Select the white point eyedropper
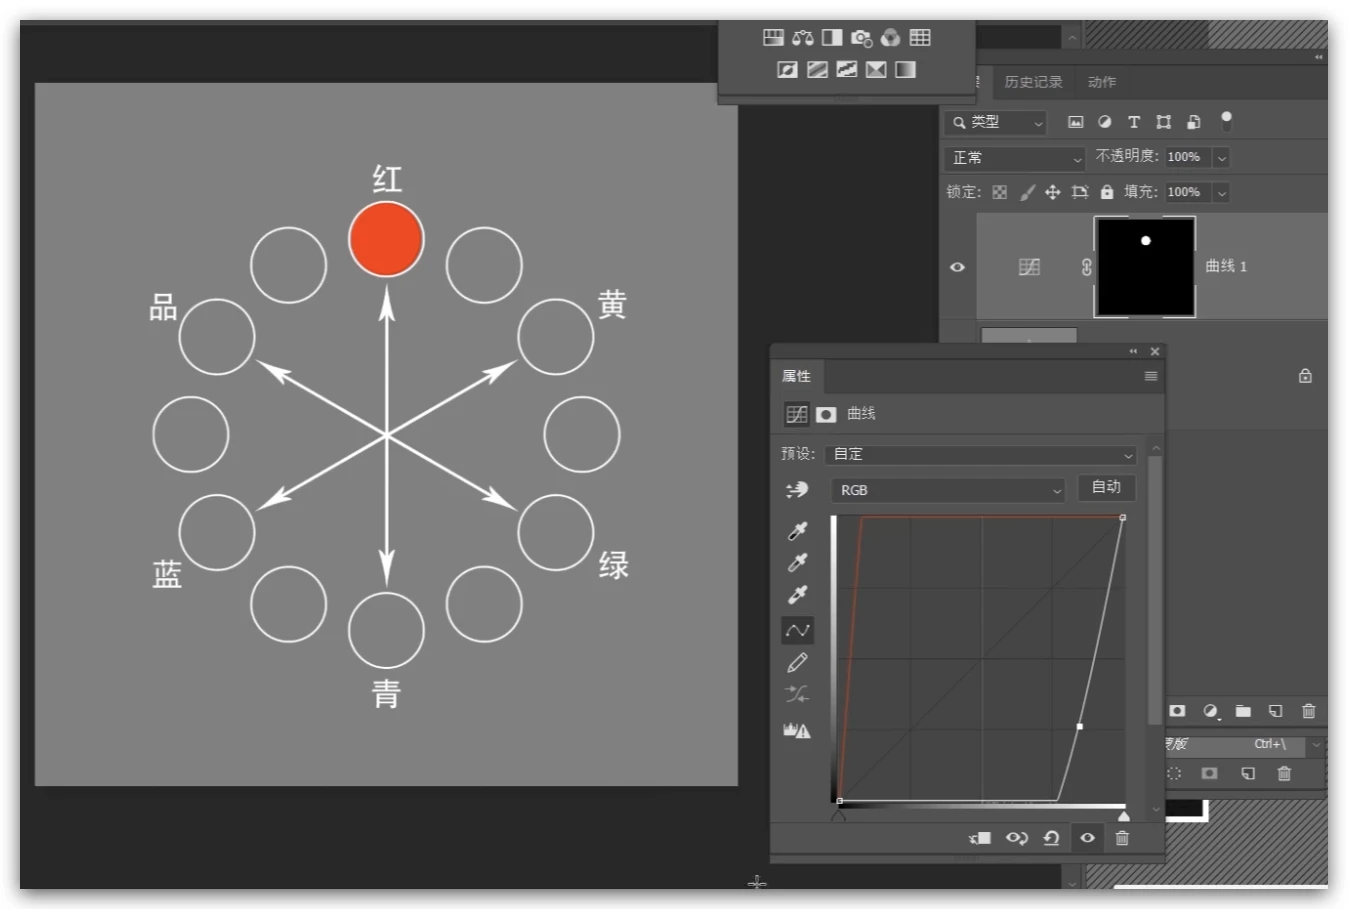 tap(797, 594)
